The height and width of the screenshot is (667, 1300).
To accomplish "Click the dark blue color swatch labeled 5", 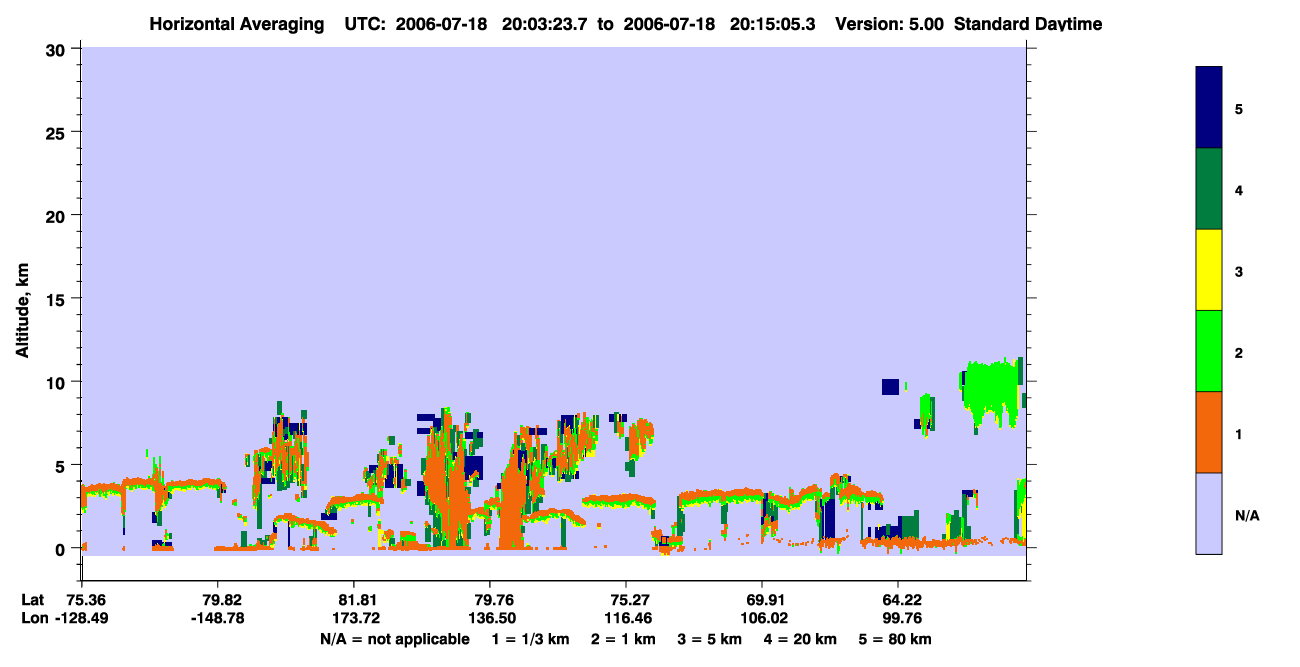I will tap(1209, 108).
